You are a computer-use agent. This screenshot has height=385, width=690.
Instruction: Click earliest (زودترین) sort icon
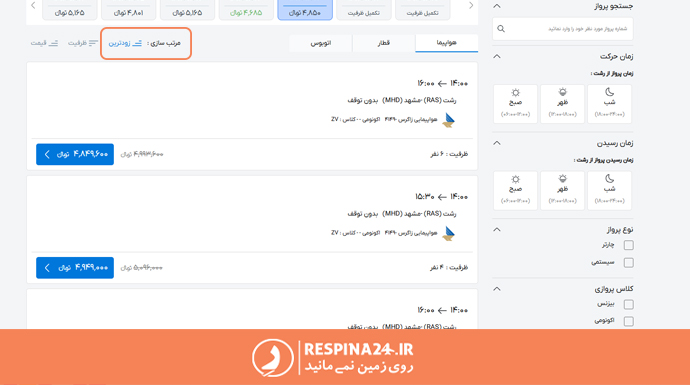pos(137,43)
